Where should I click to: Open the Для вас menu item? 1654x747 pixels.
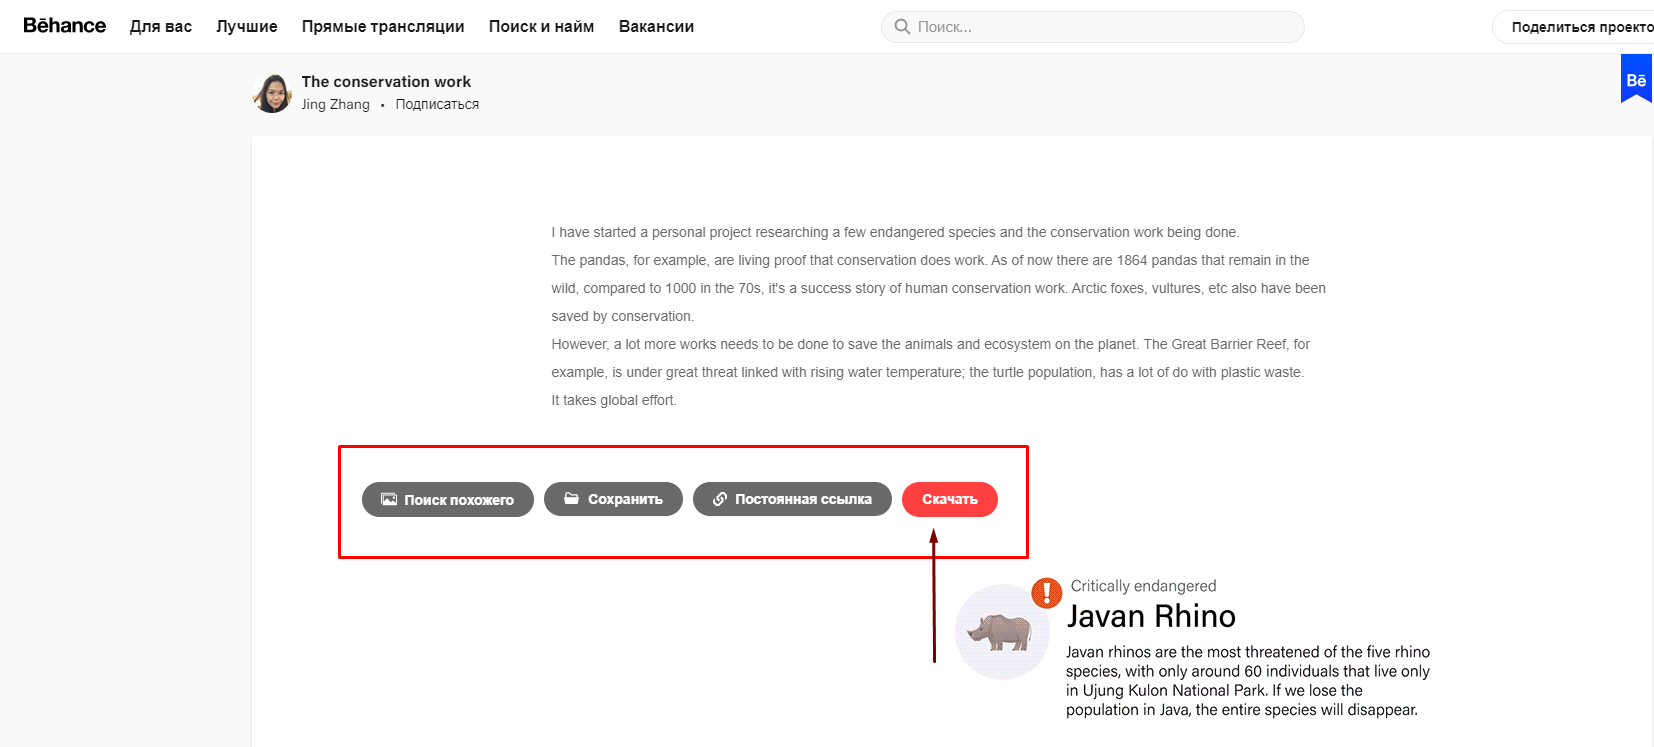click(x=161, y=27)
